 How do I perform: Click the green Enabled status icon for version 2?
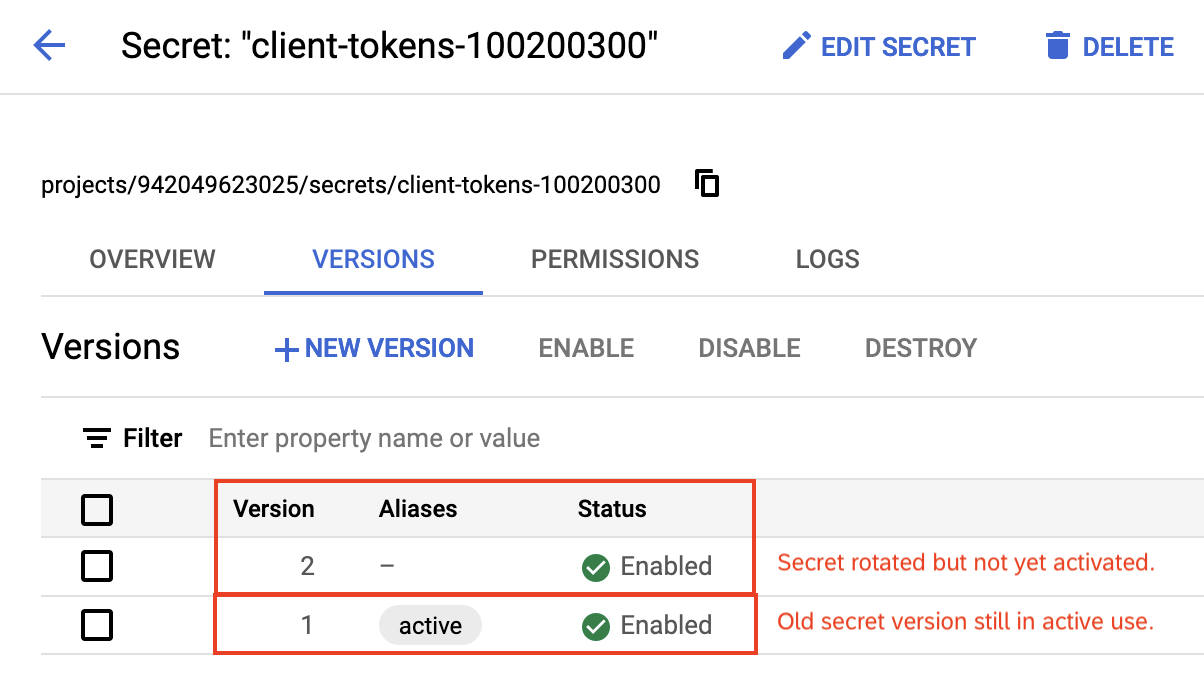point(596,566)
